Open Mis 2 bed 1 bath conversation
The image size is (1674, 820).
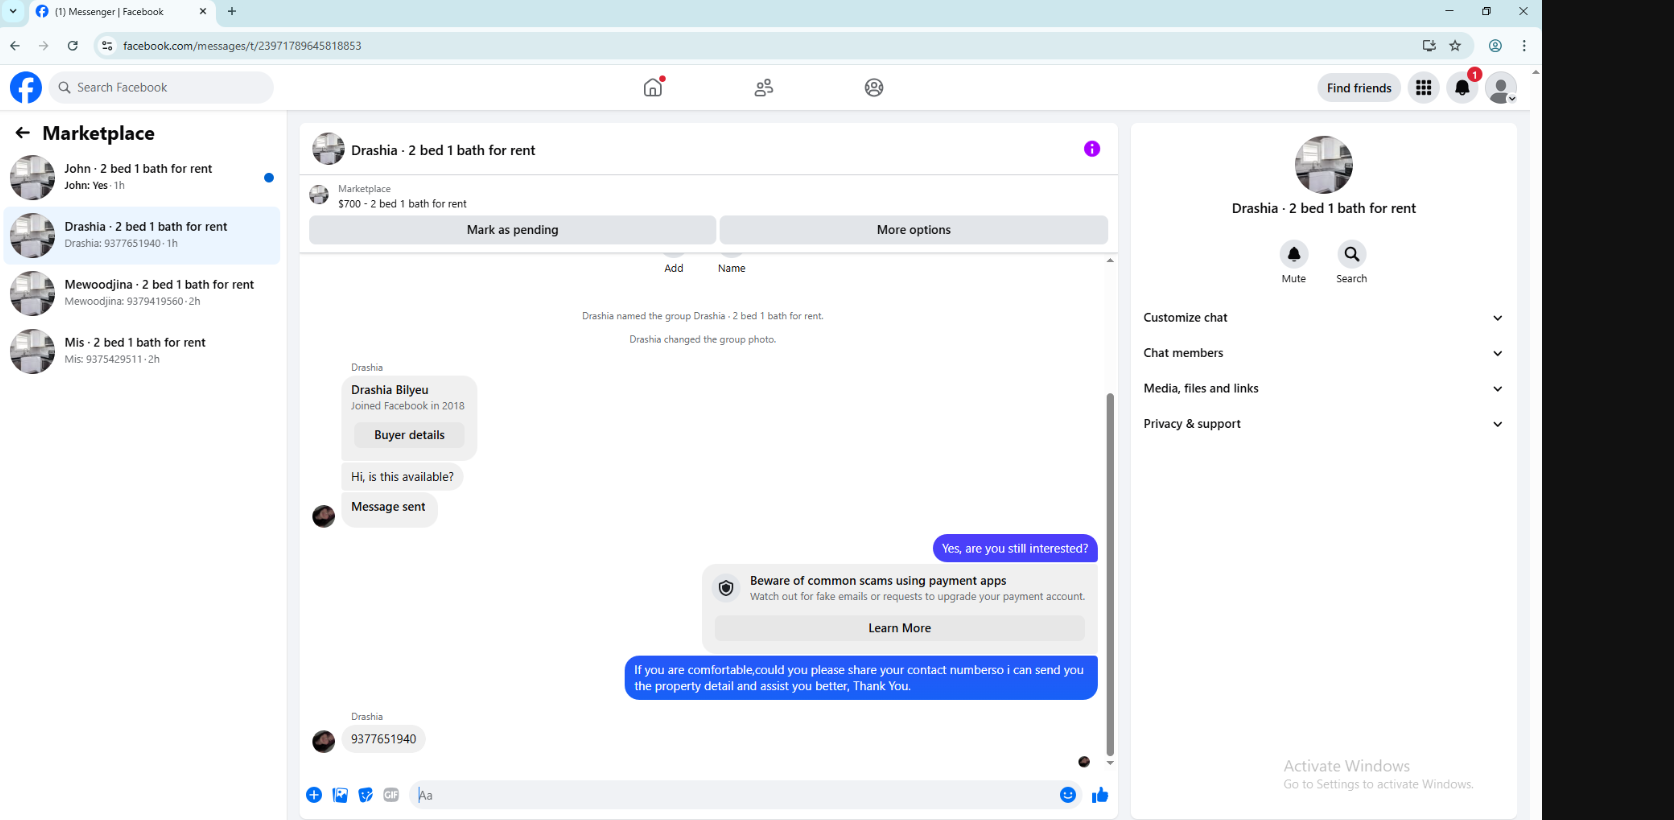click(x=143, y=352)
